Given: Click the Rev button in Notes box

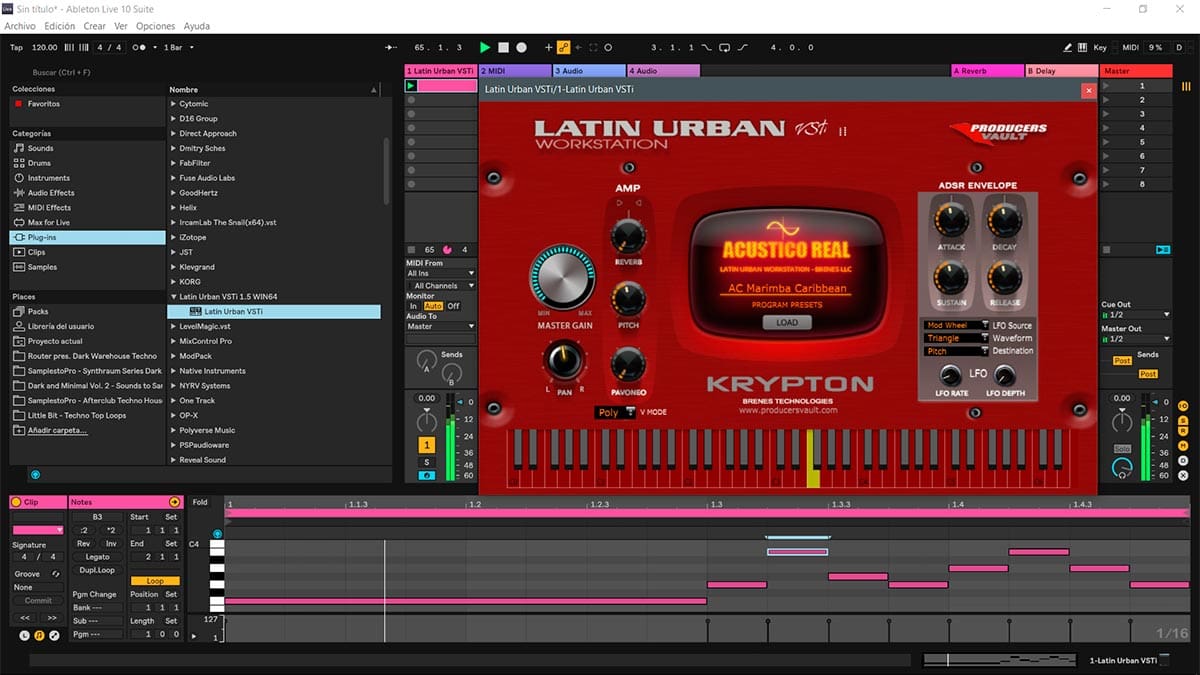Looking at the screenshot, I should [x=84, y=544].
